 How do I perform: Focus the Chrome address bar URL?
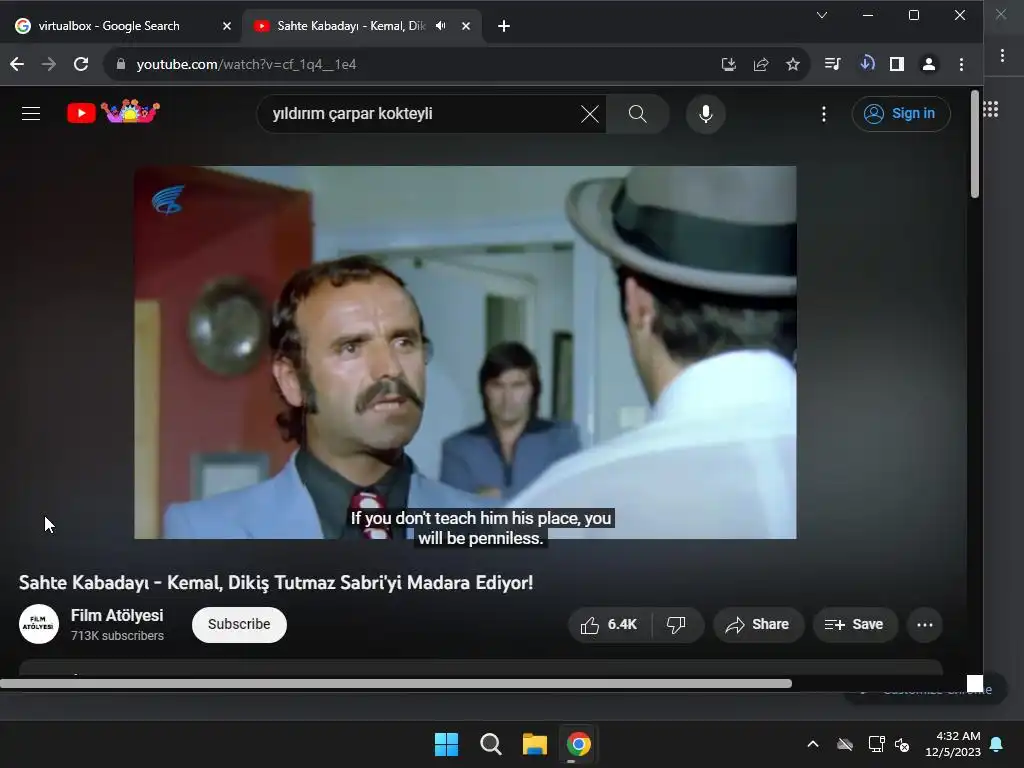[246, 64]
